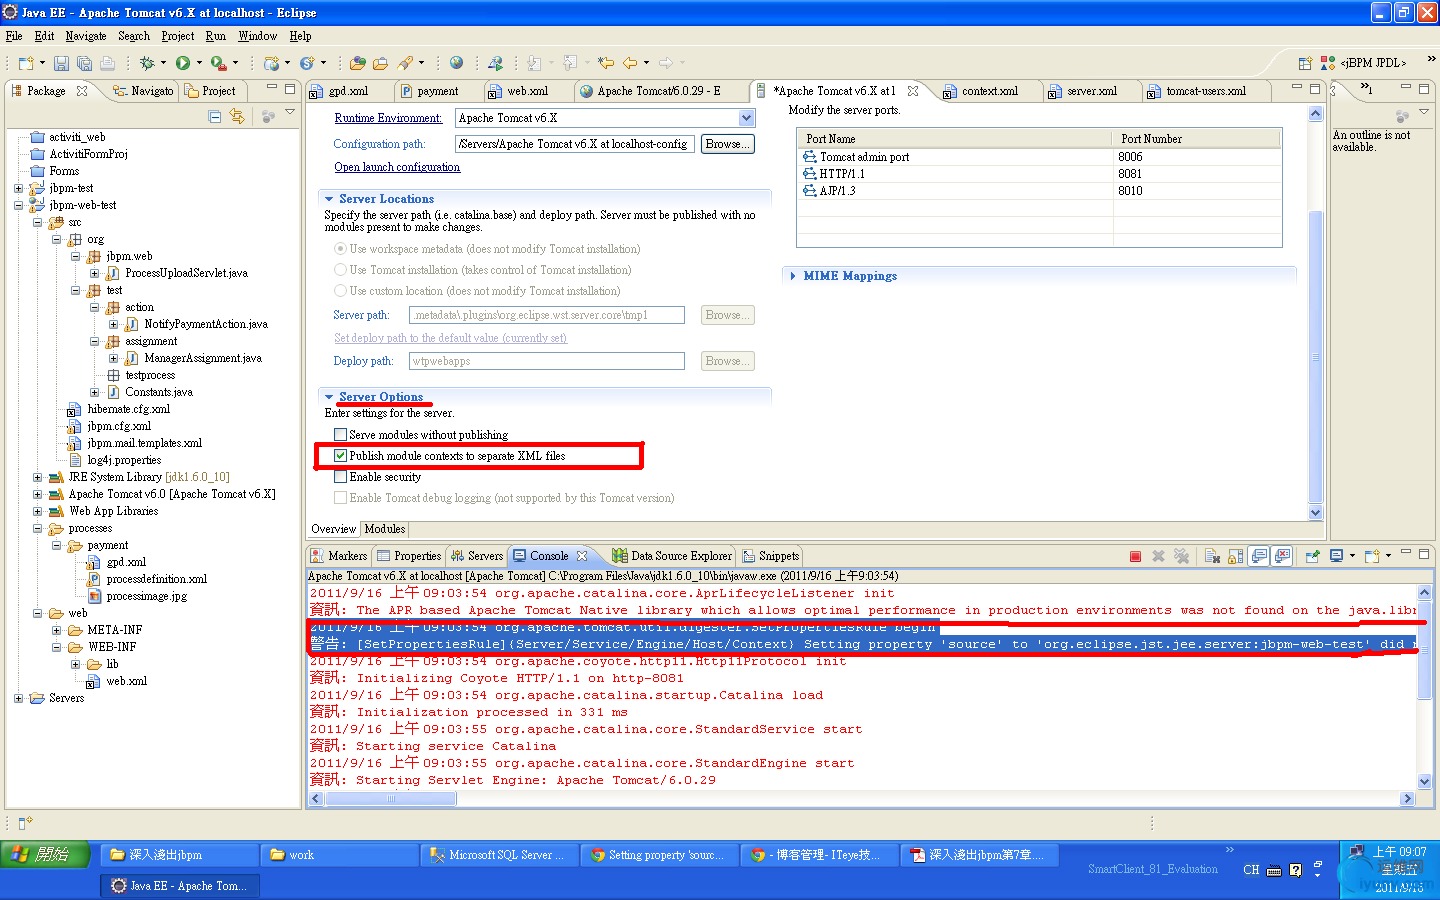Click the Clear Console icon
This screenshot has height=900, width=1440.
(x=1212, y=556)
